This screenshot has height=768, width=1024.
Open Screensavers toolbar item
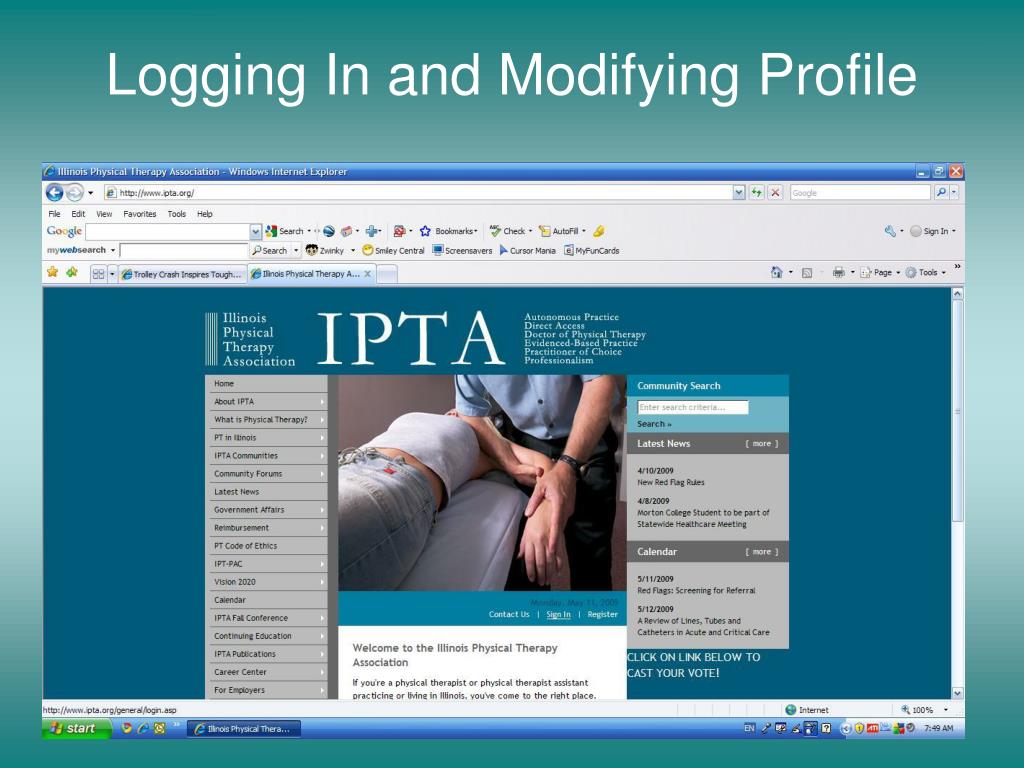(462, 251)
